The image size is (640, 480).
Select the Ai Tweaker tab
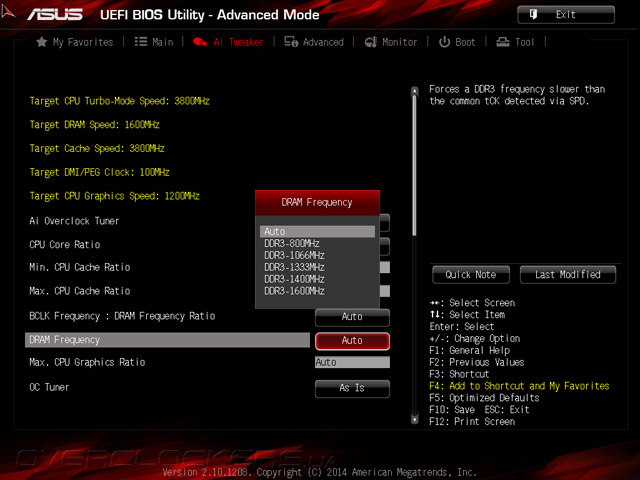228,42
